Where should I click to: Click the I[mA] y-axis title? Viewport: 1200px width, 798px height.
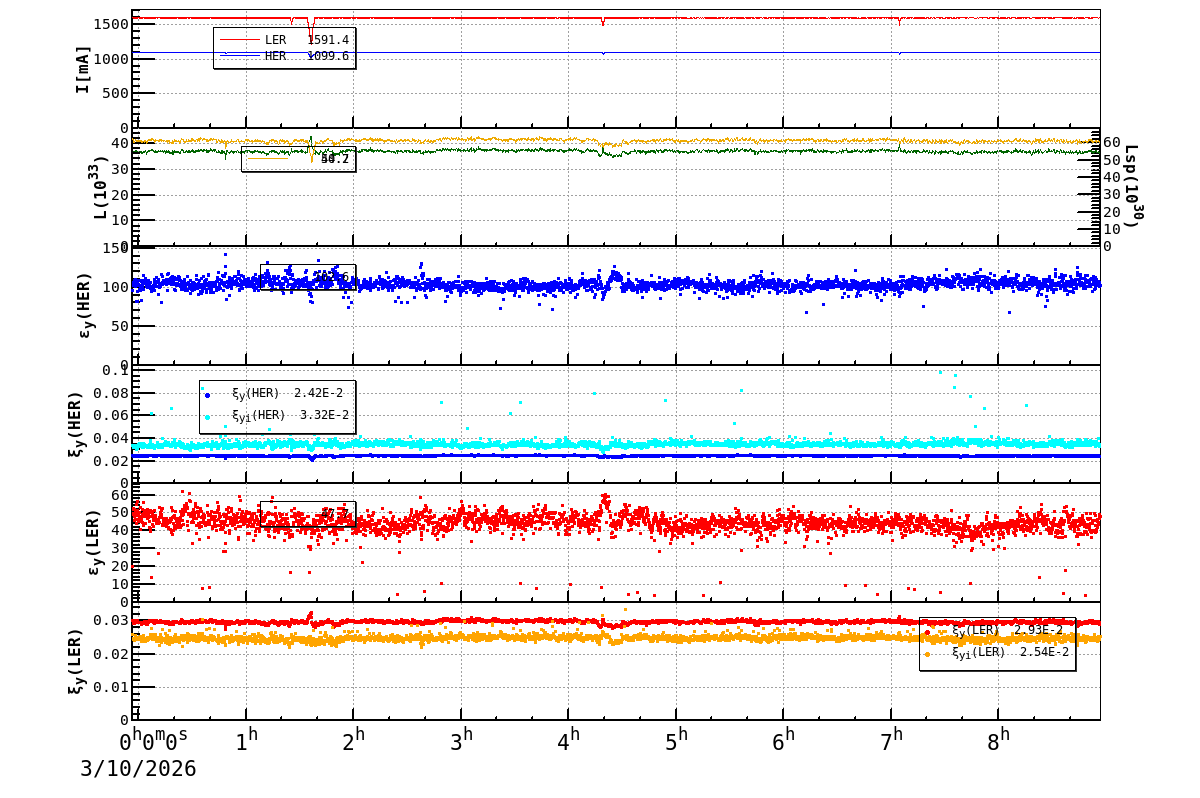pos(83,69)
